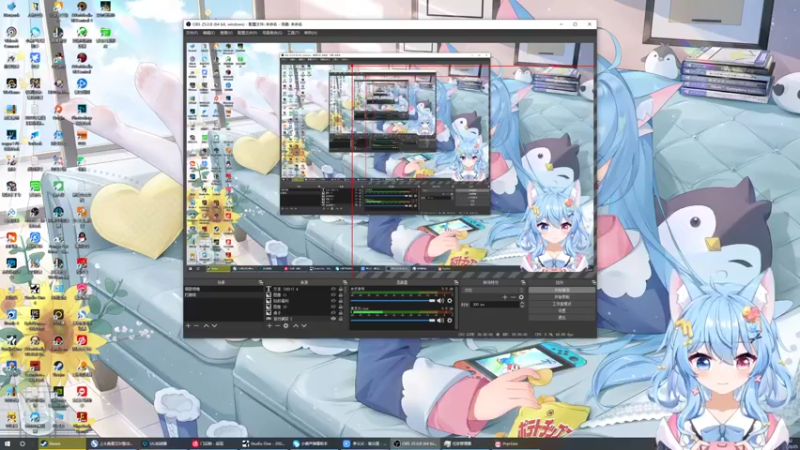Add a new source with the Sources plus icon
This screenshot has height=450, width=800.
269,326
